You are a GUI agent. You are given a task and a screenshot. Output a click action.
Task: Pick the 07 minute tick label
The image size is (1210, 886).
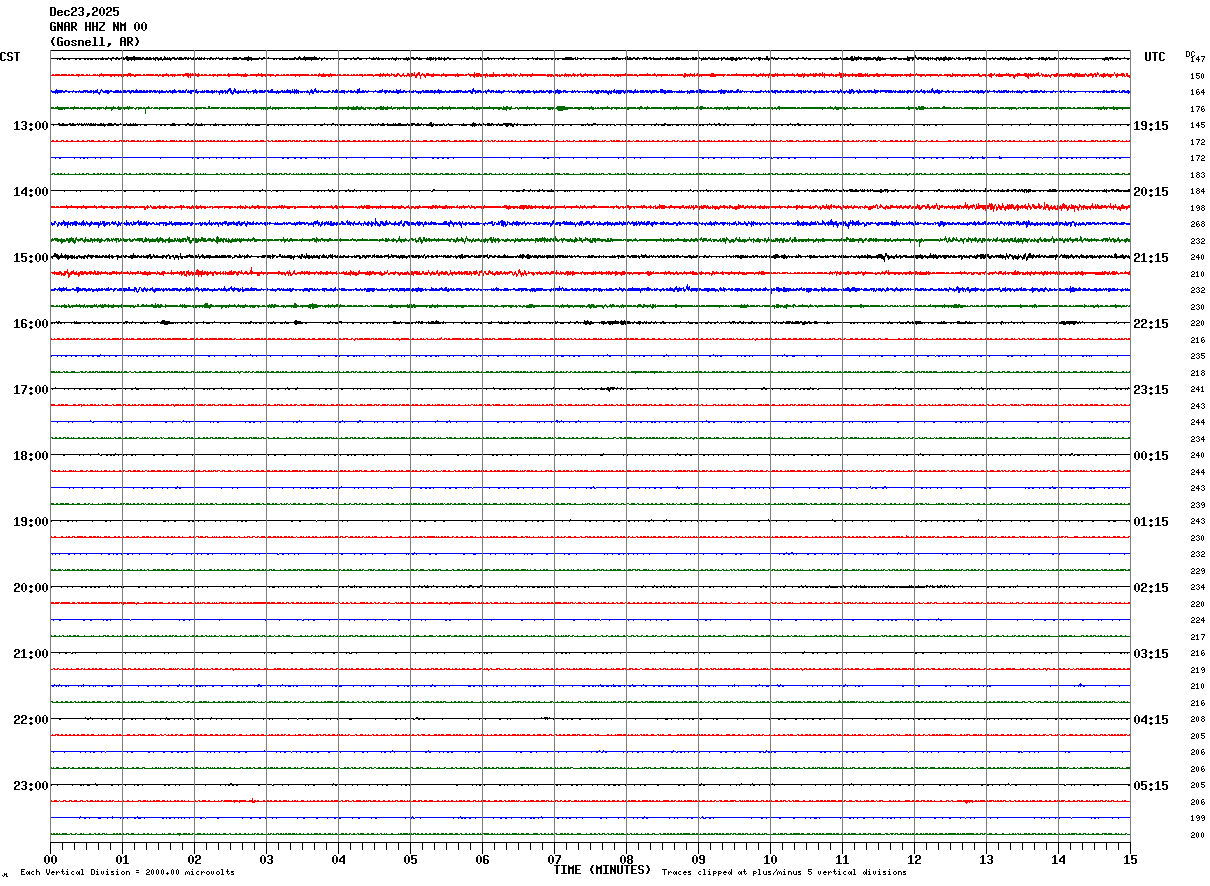(554, 859)
